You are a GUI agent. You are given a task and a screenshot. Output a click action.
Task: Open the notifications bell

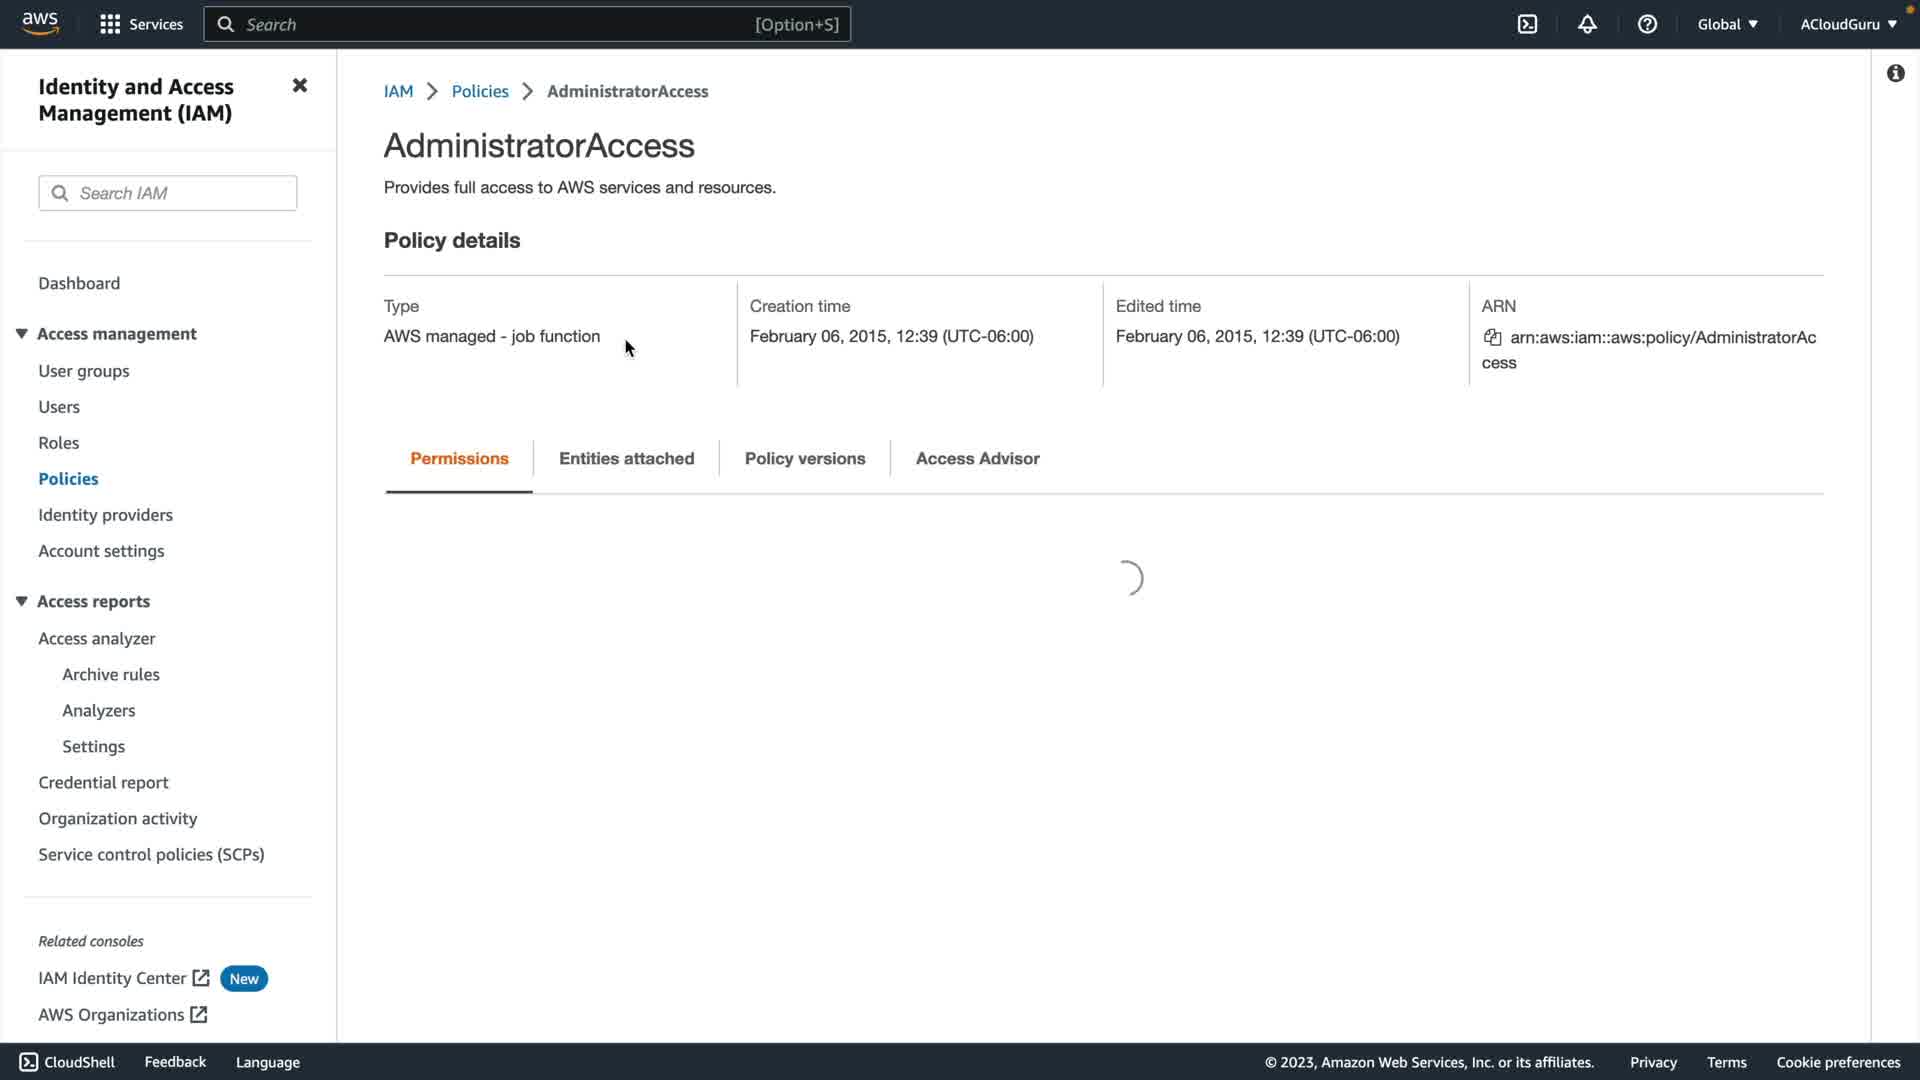tap(1587, 24)
